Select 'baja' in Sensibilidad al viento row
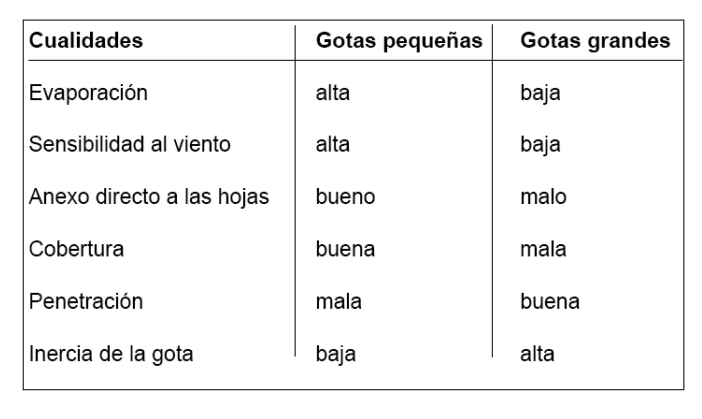Viewport: 702px width, 419px height. pyautogui.click(x=540, y=145)
